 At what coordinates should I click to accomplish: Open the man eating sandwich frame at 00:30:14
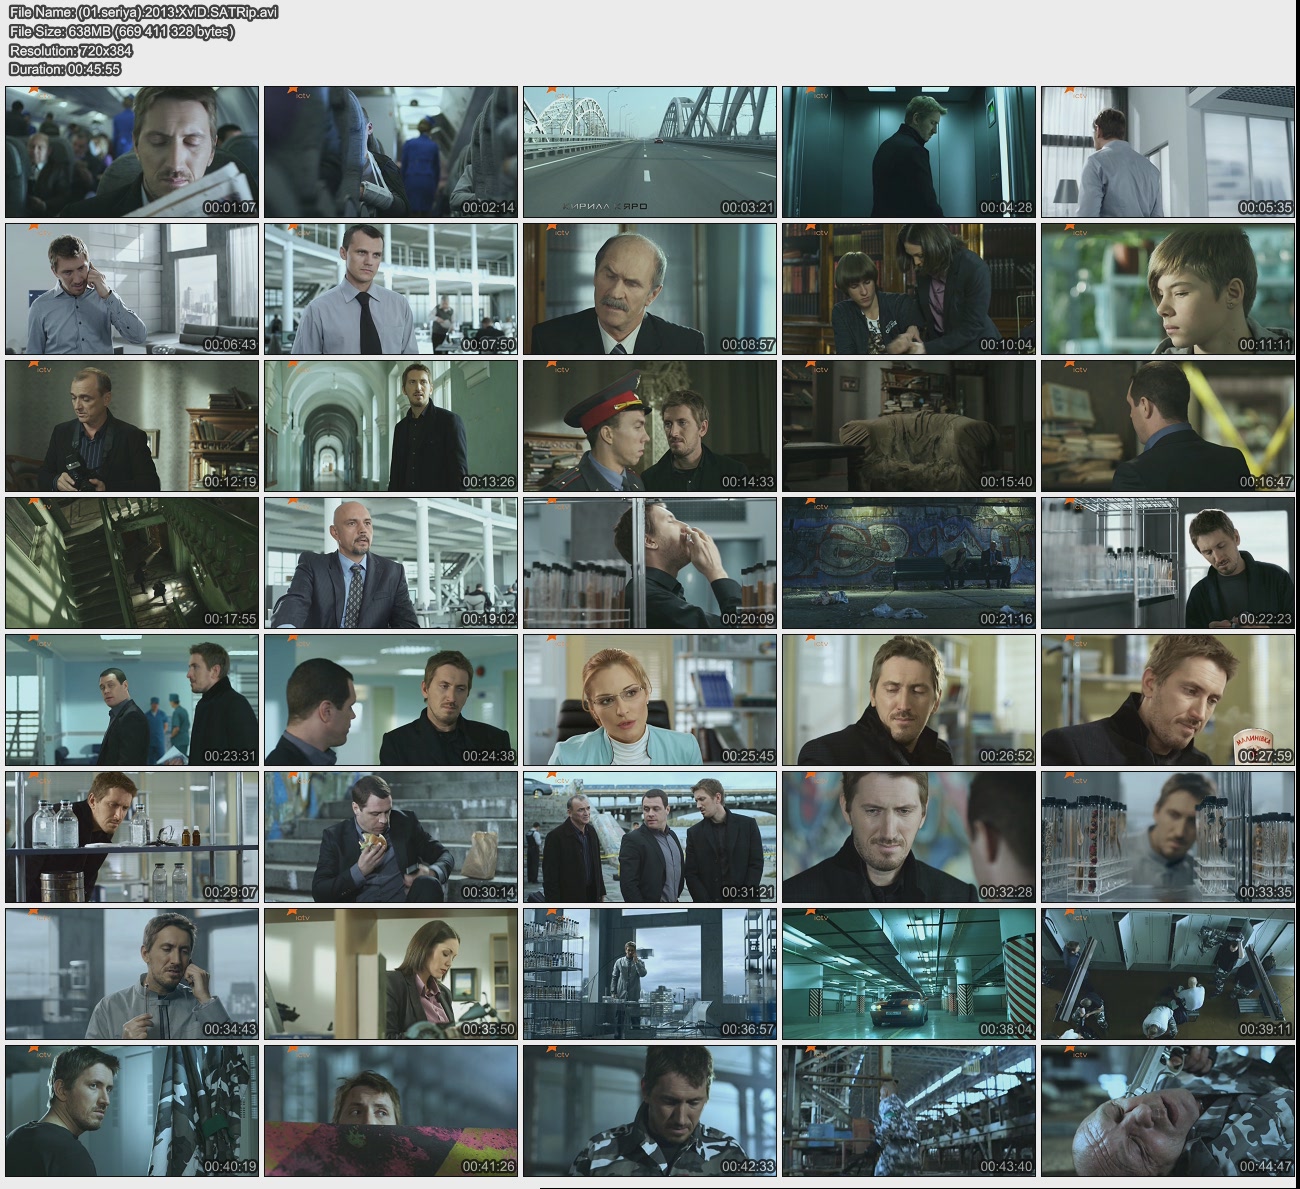click(x=391, y=837)
